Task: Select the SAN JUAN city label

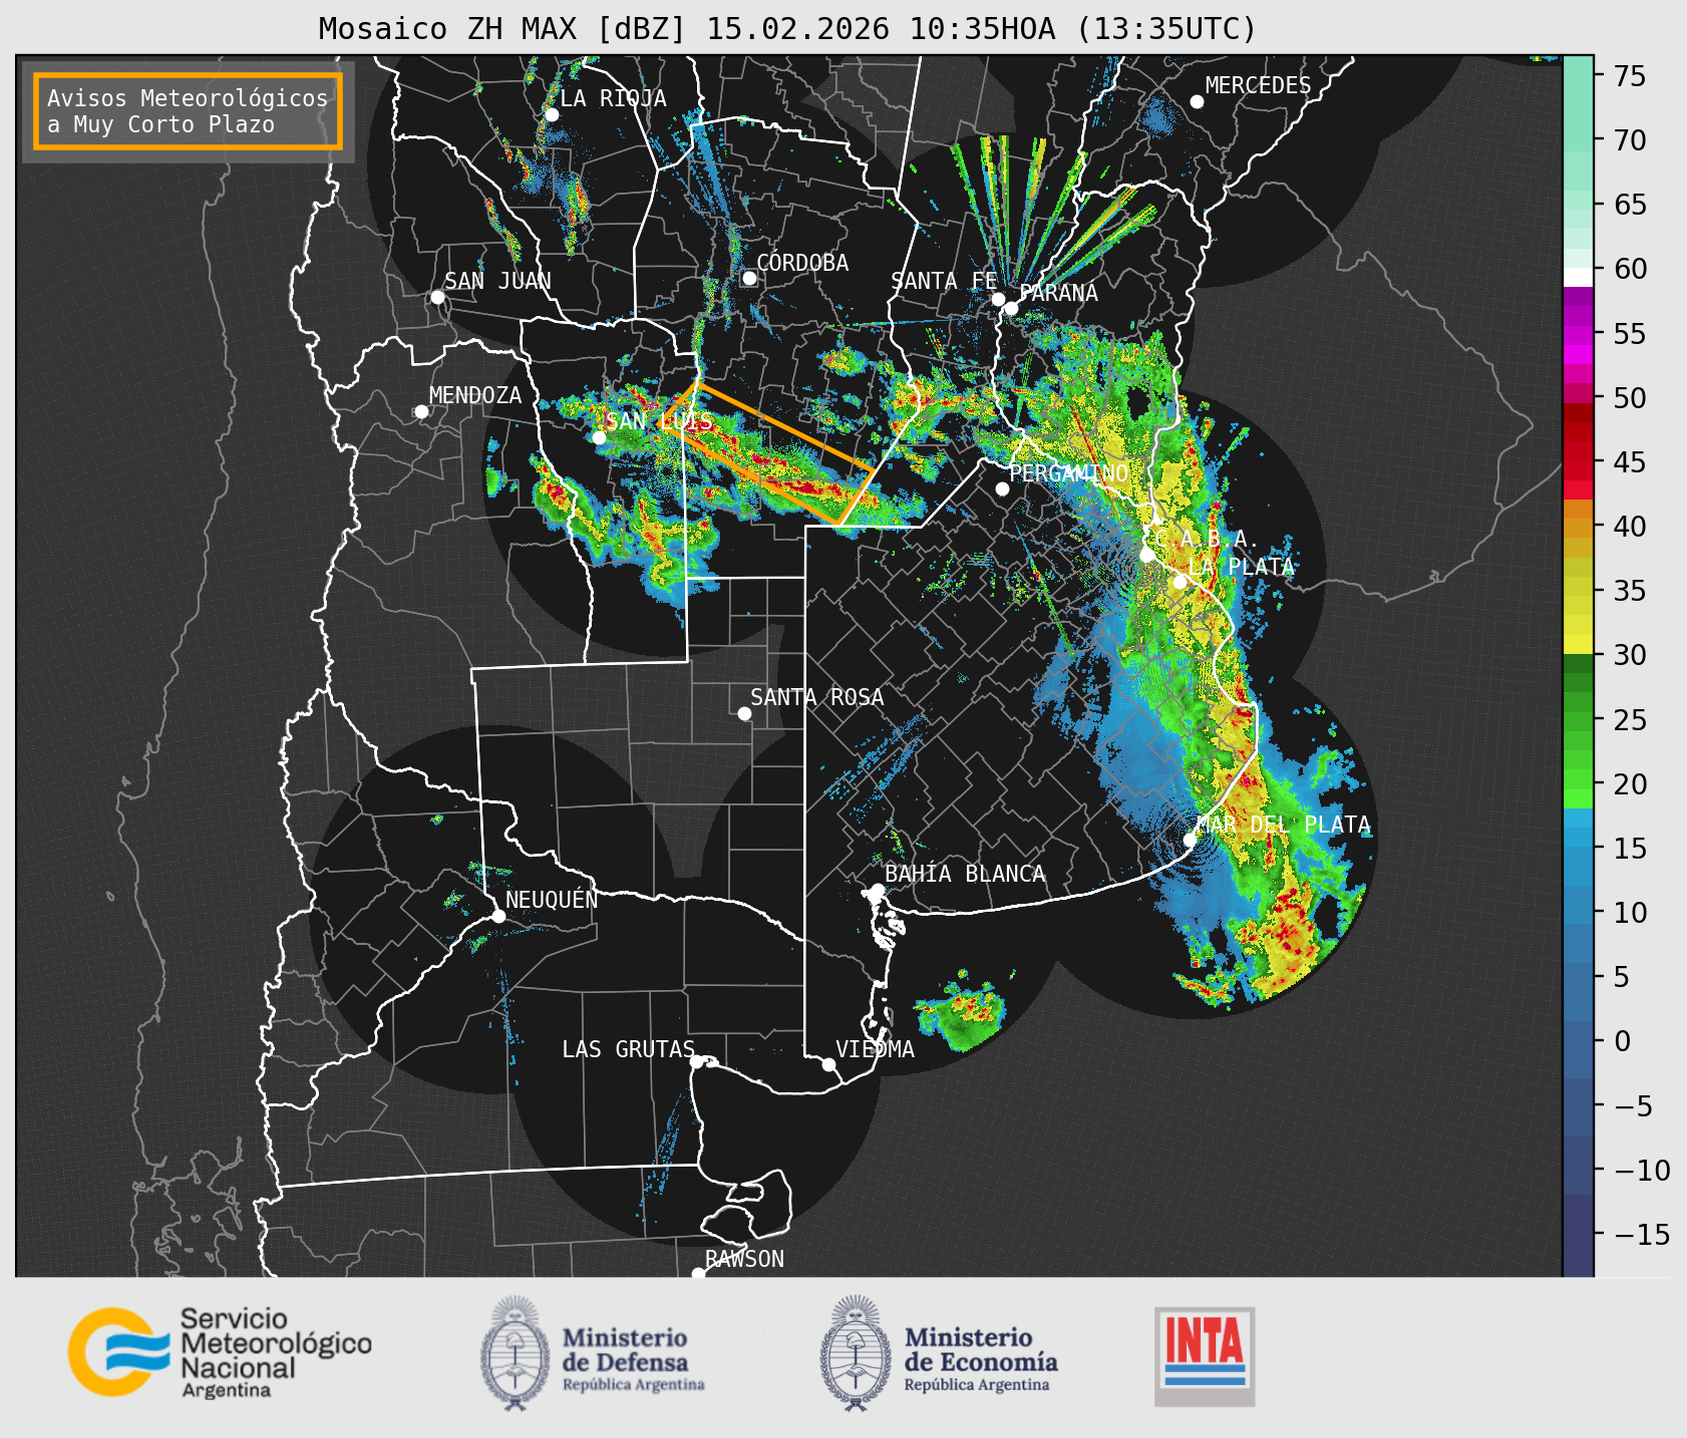Action: (x=497, y=281)
